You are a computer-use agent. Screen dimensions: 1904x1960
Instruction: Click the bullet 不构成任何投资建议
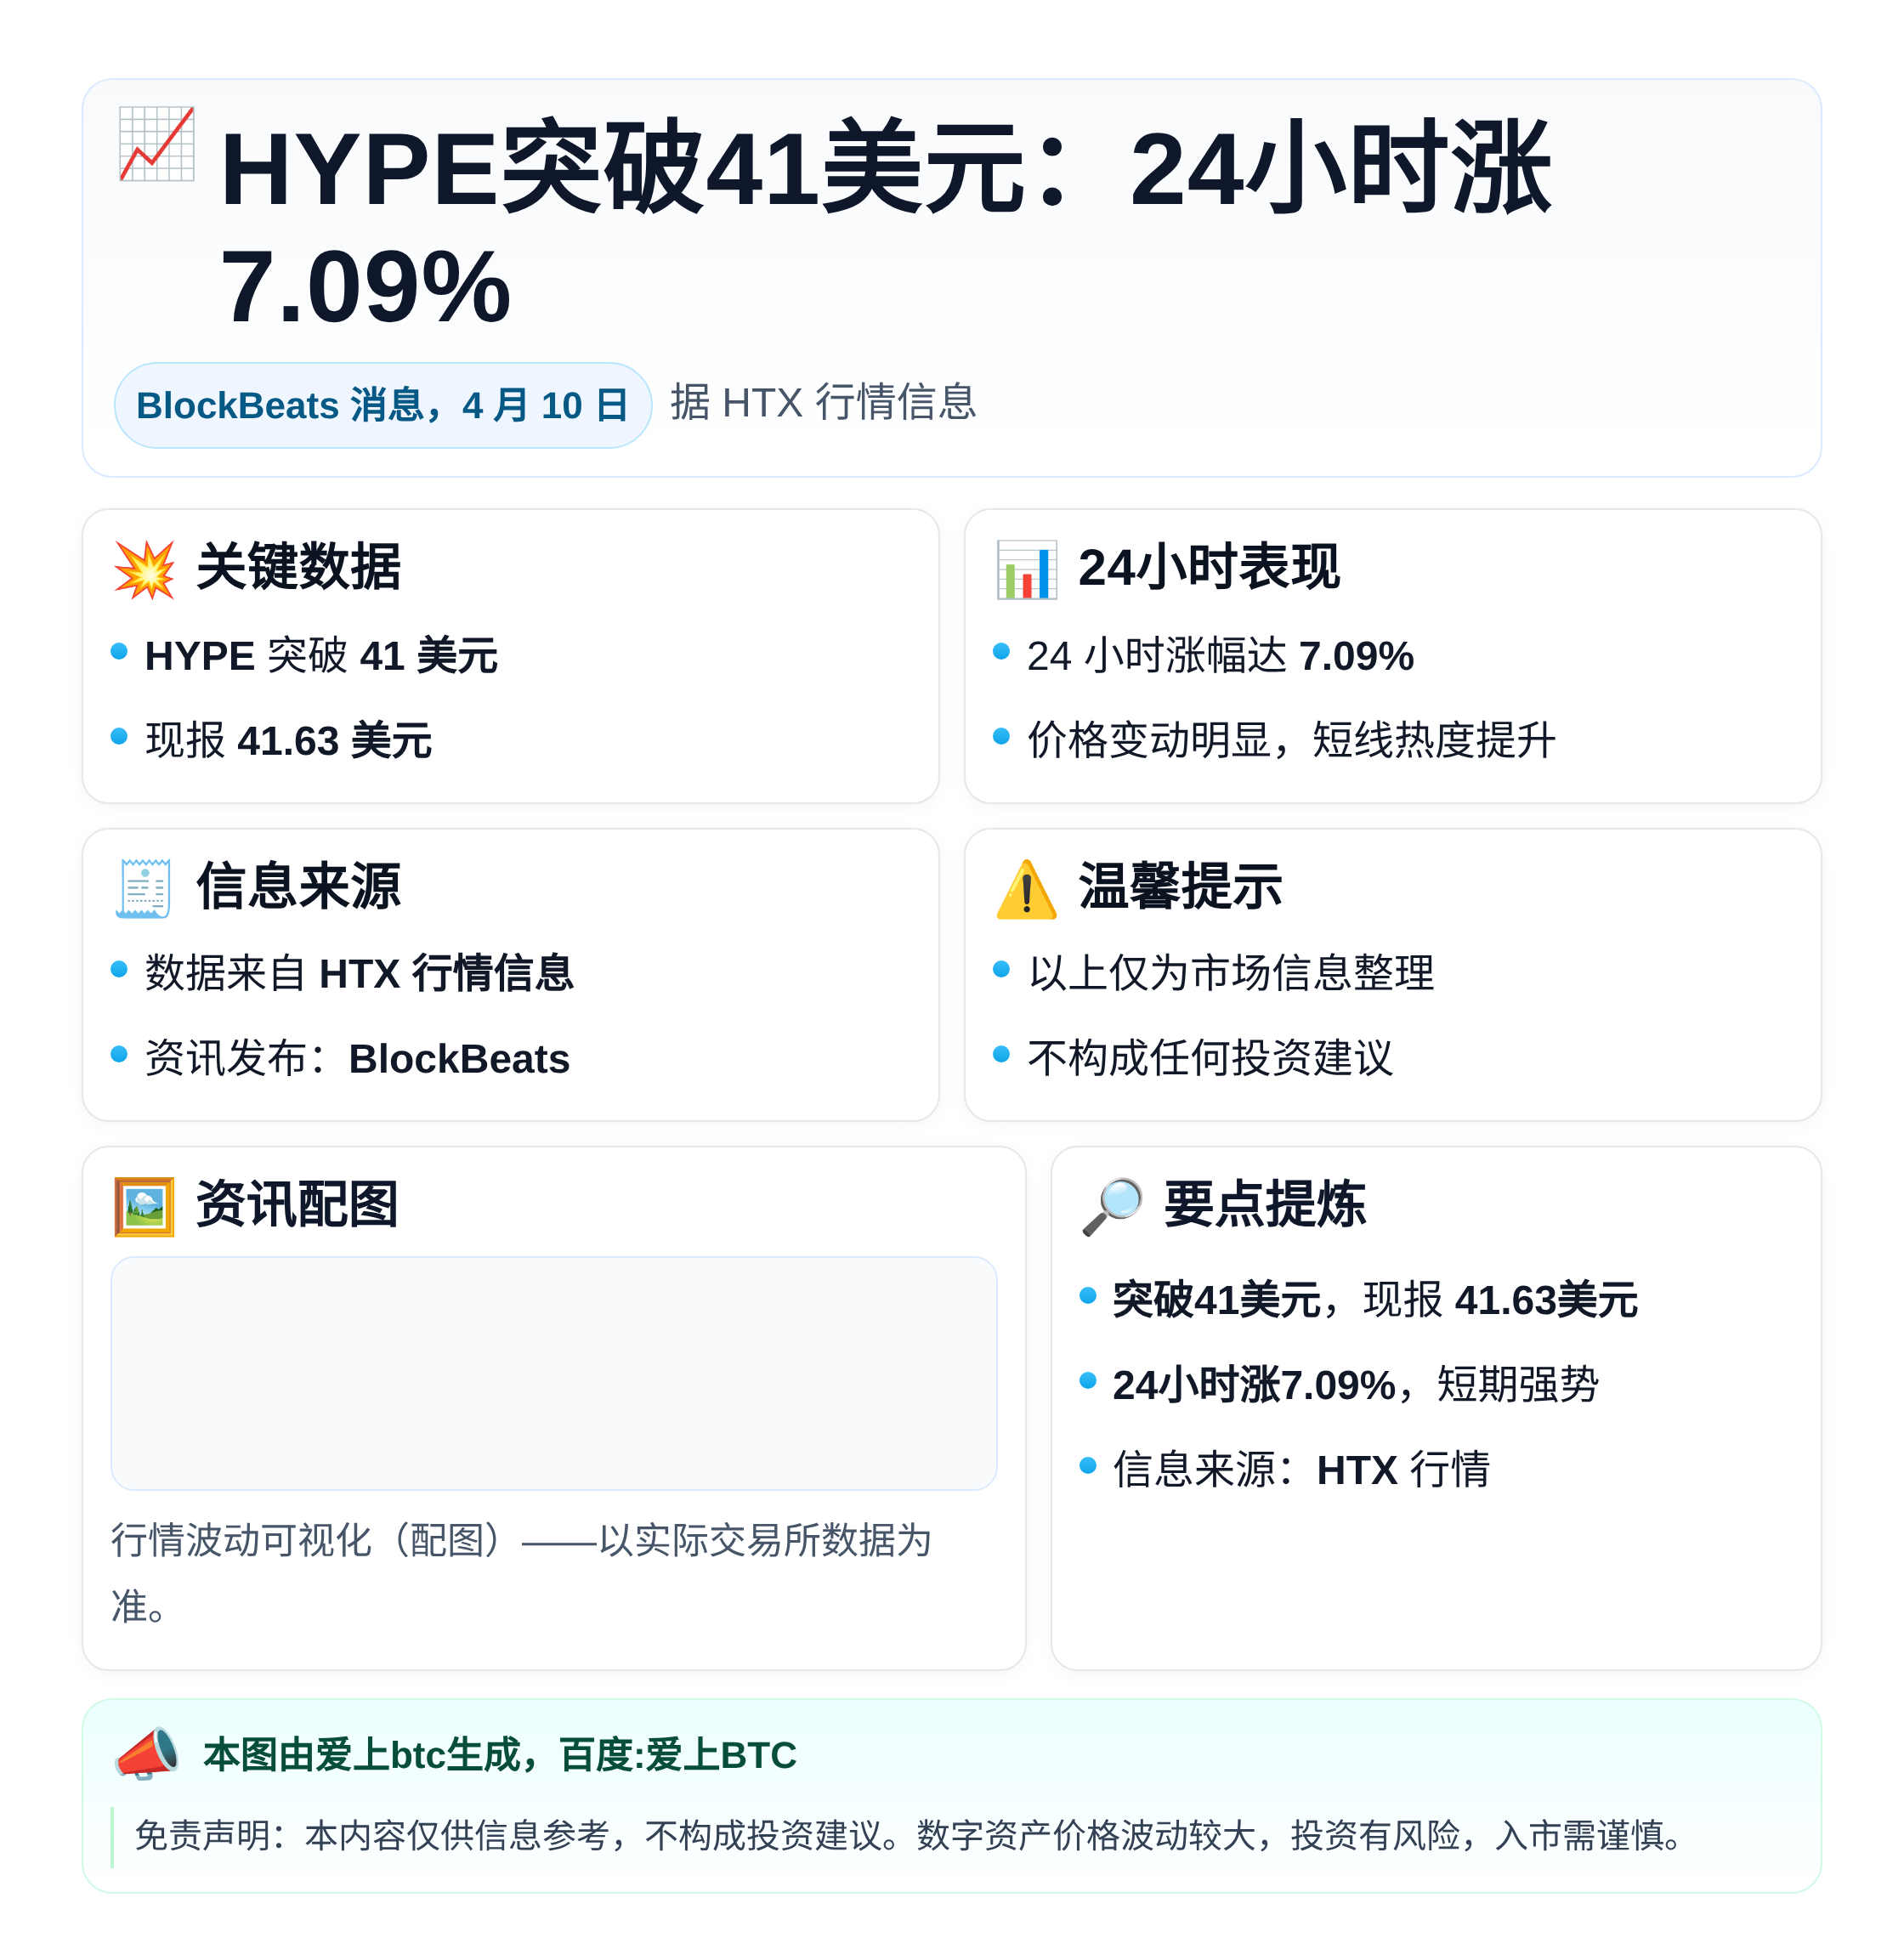click(1210, 1058)
